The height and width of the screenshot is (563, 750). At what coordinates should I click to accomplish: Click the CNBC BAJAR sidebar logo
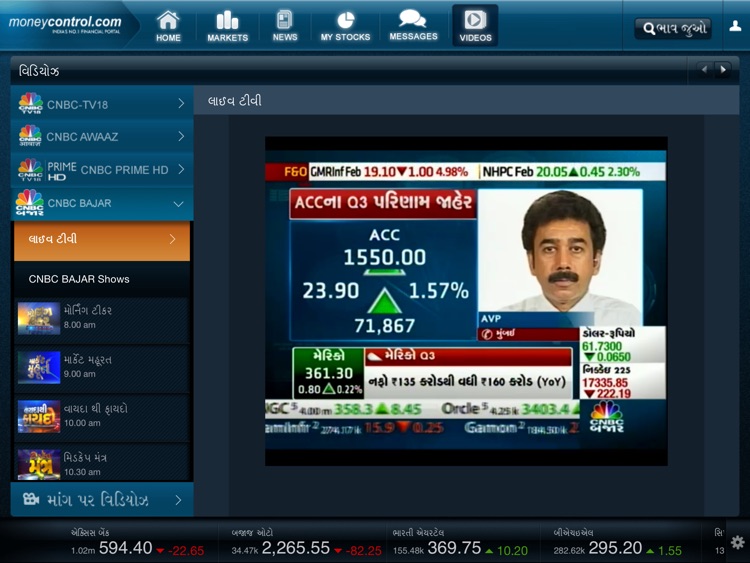(x=30, y=203)
